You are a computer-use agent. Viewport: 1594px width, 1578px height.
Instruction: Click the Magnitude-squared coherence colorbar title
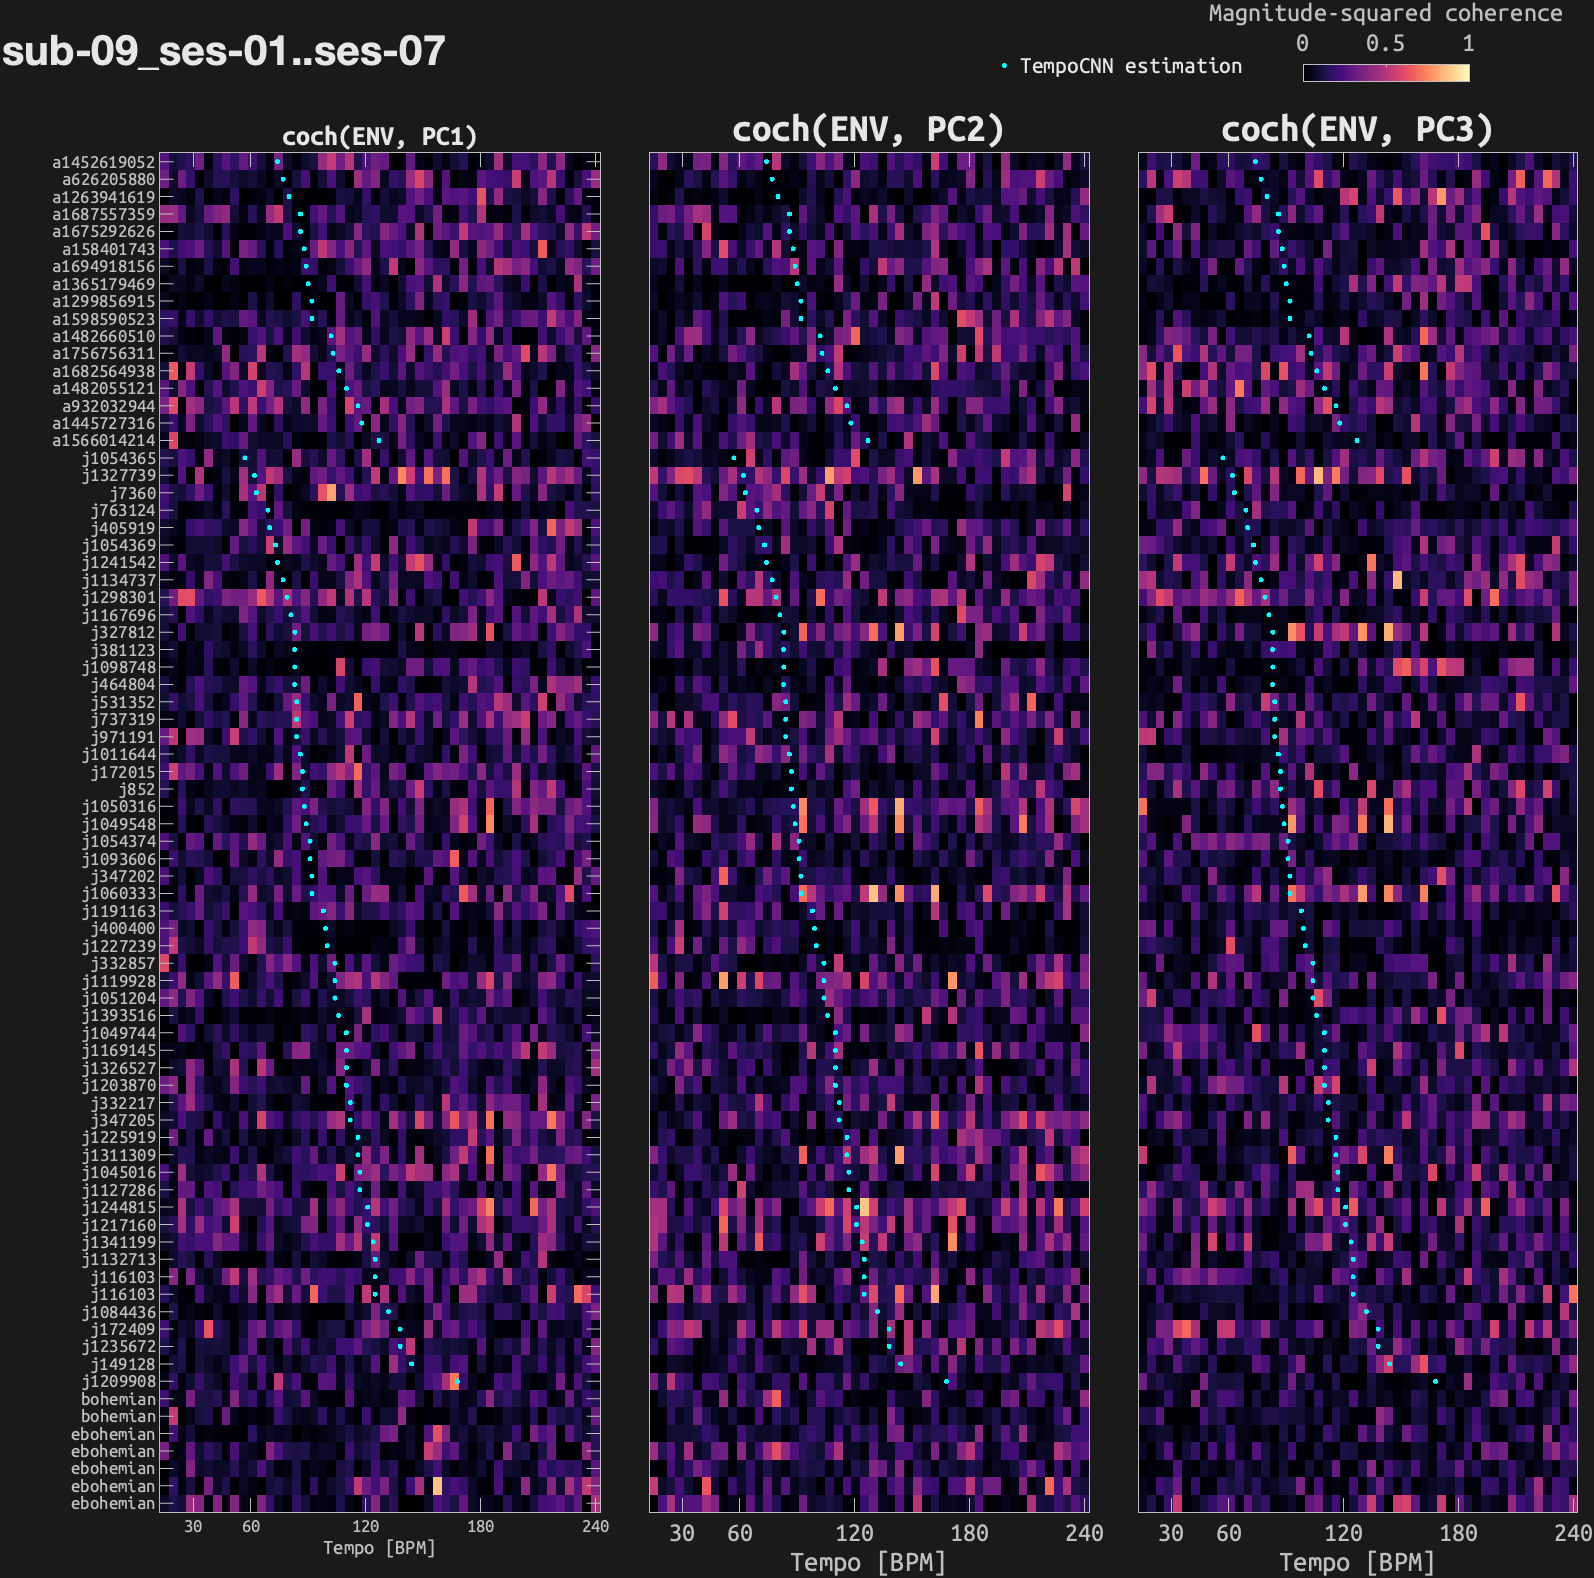coord(1385,13)
